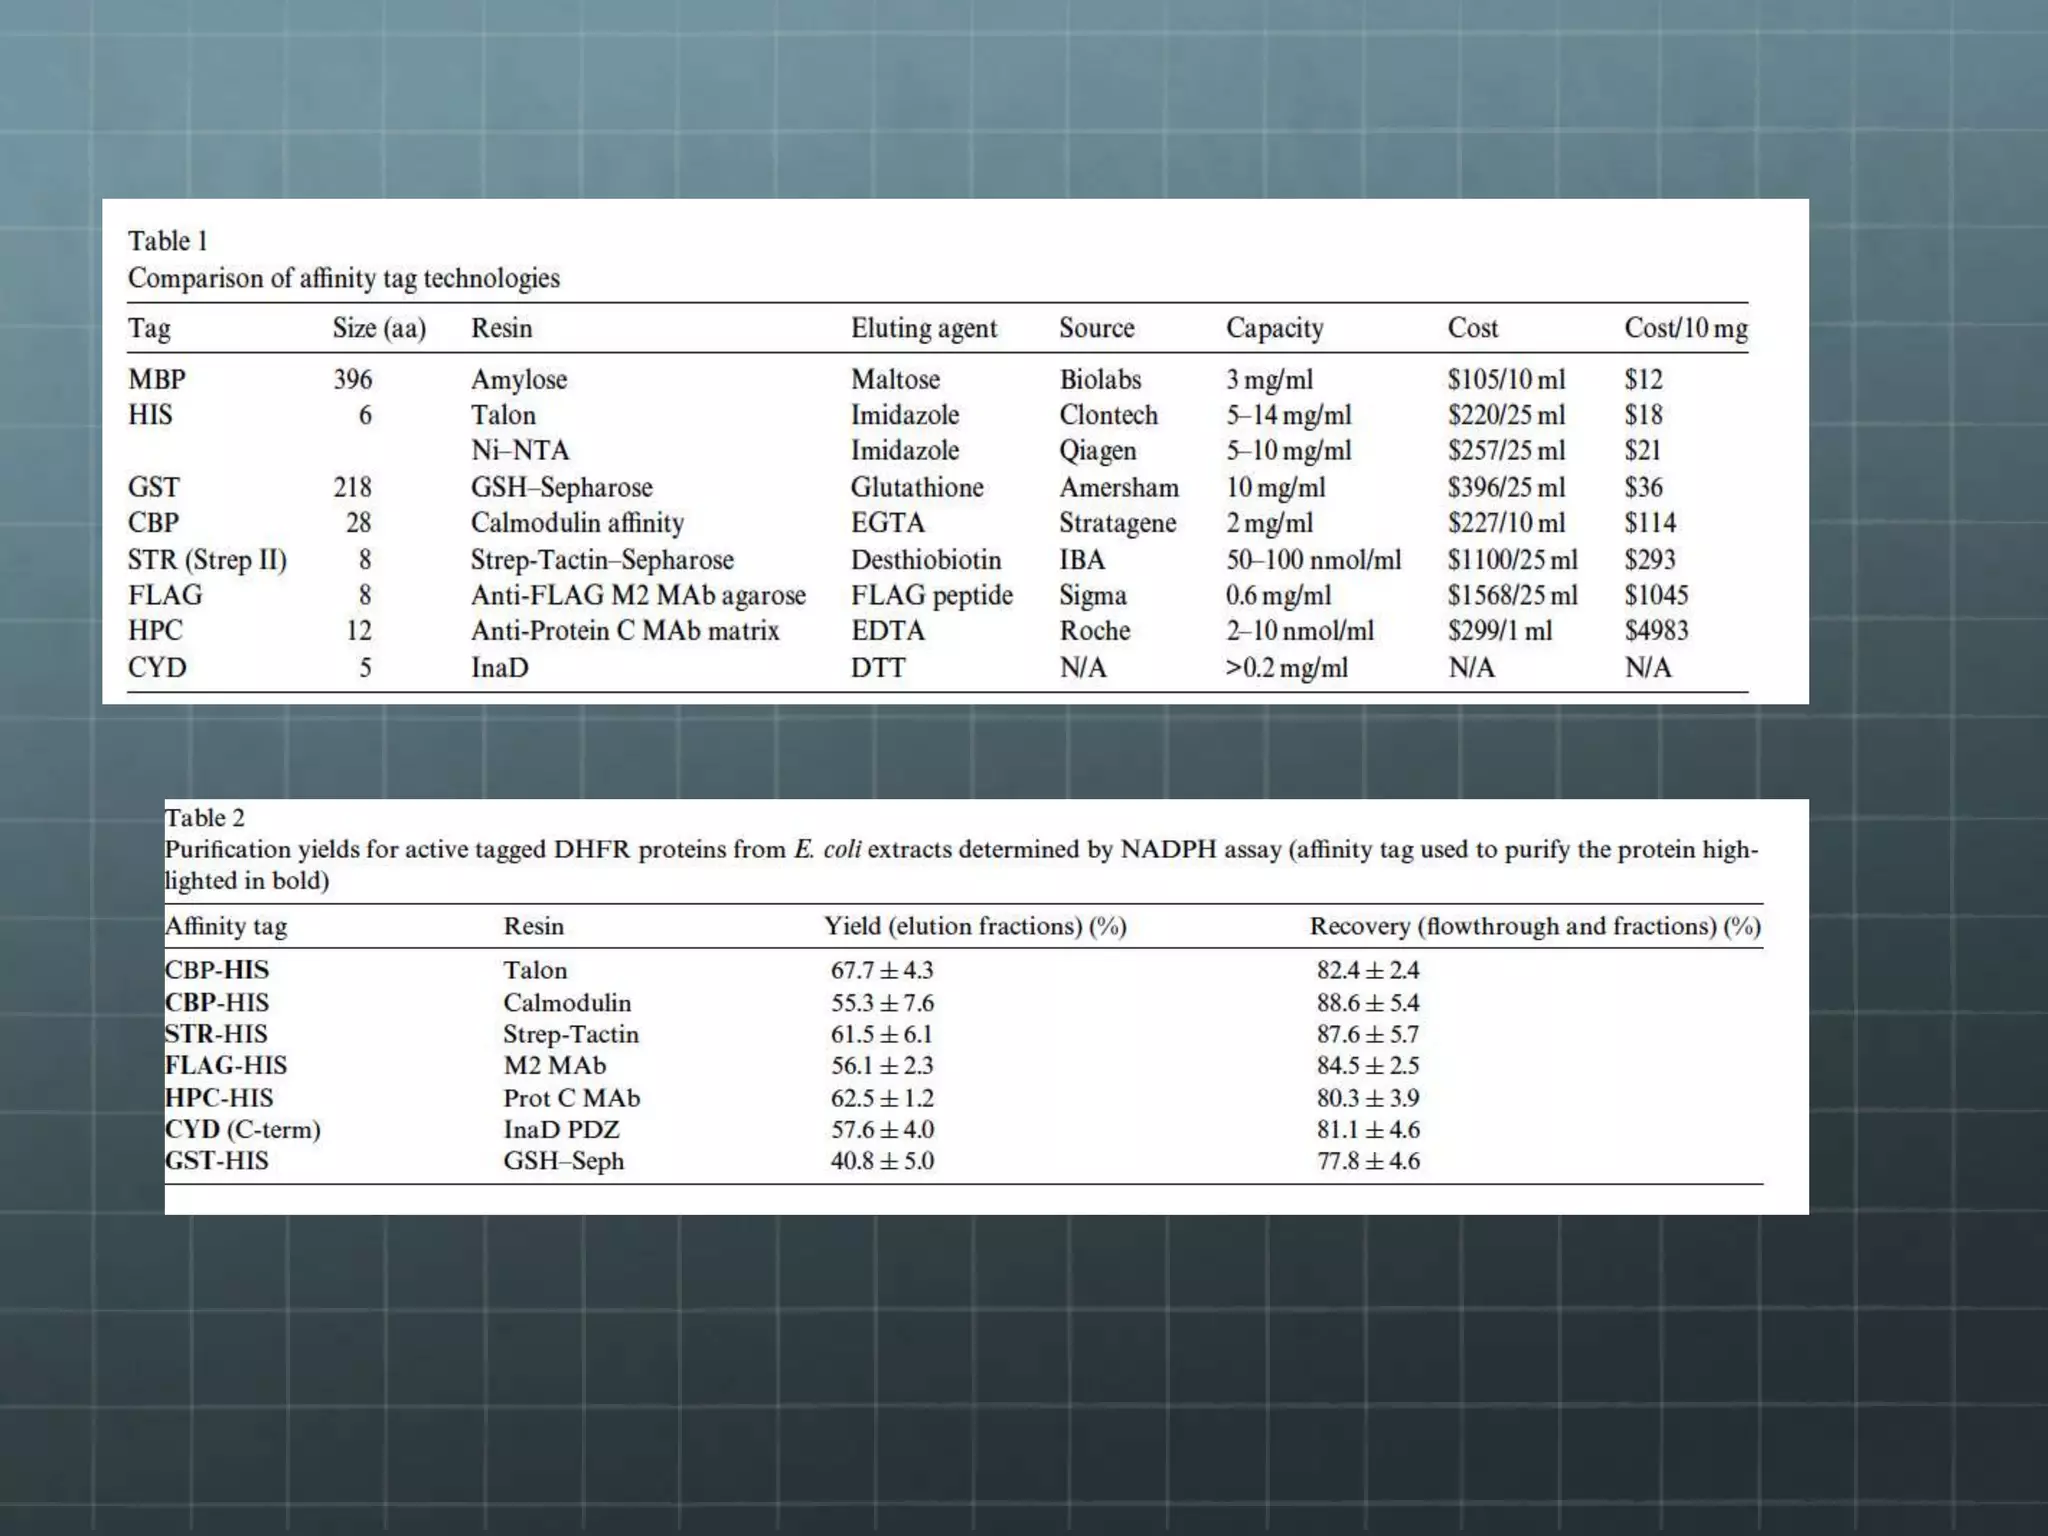
Task: Select the 'CYD (C-term)' affinity tag row
Action: 242,1129
